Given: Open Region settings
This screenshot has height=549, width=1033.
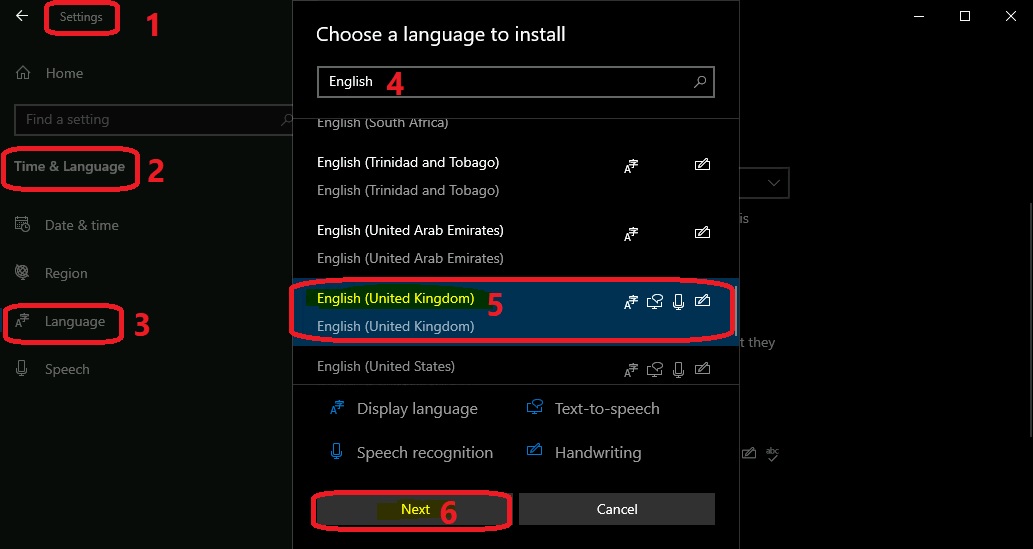Looking at the screenshot, I should [66, 273].
